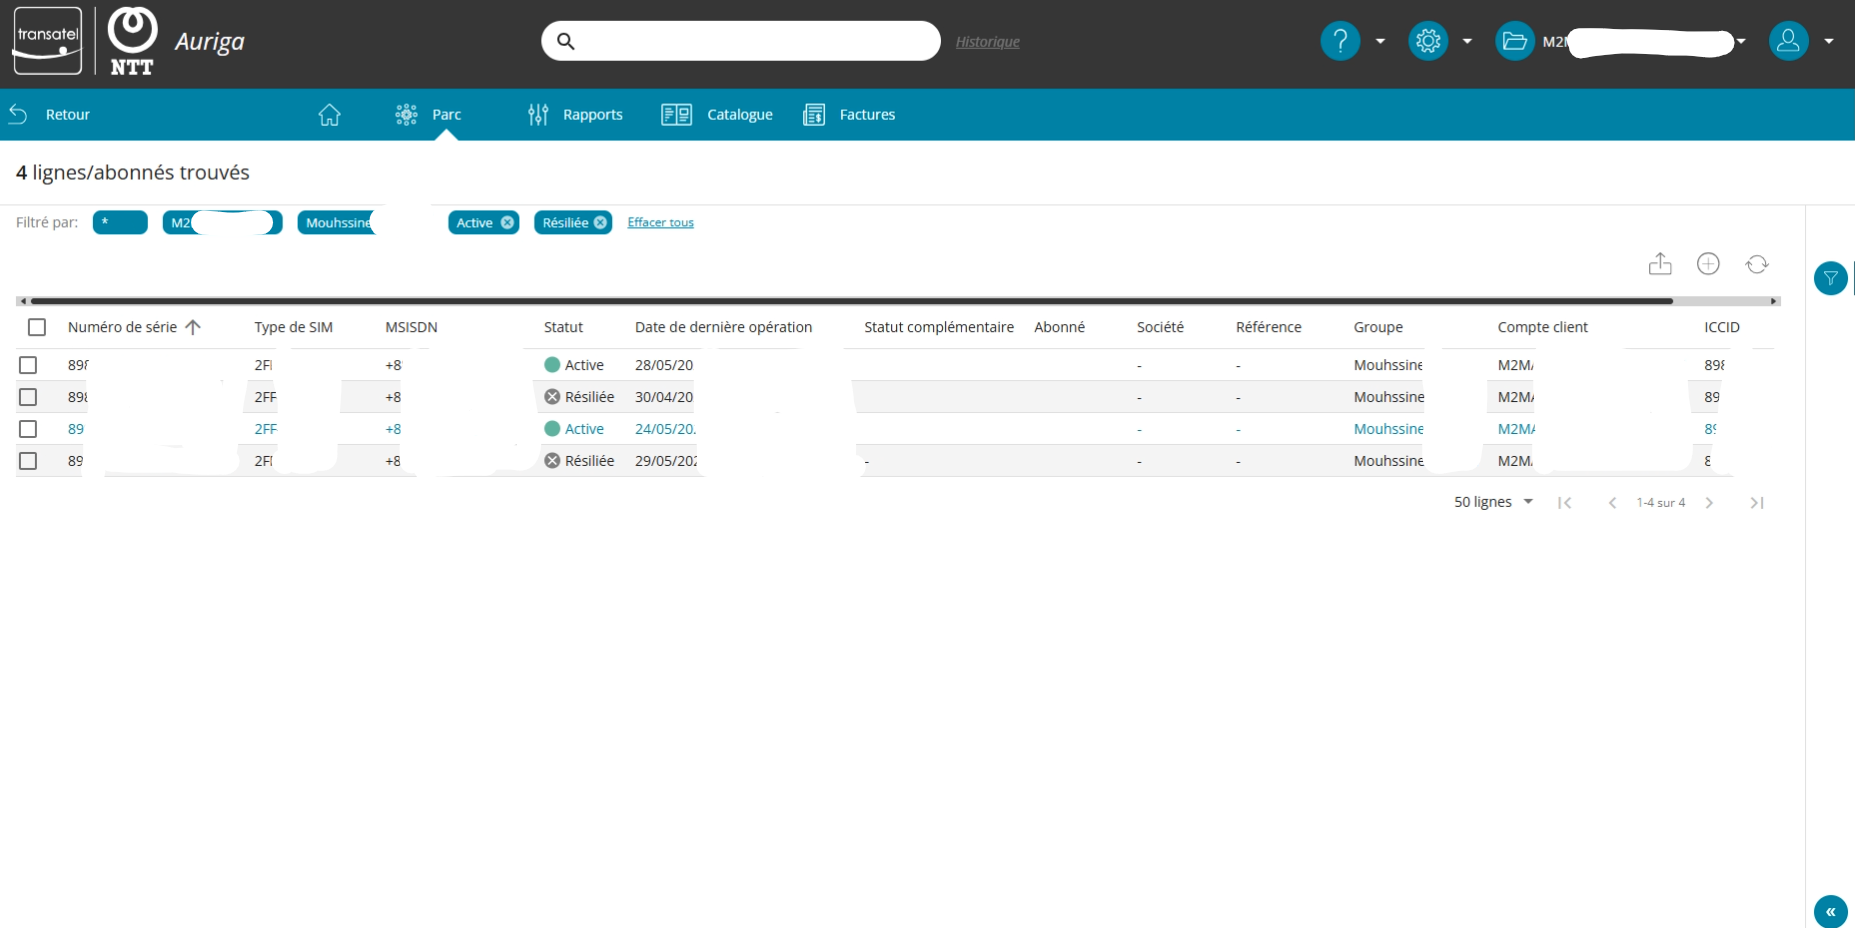Click Date de dernière opération header
The image size is (1855, 928).
[x=723, y=327]
